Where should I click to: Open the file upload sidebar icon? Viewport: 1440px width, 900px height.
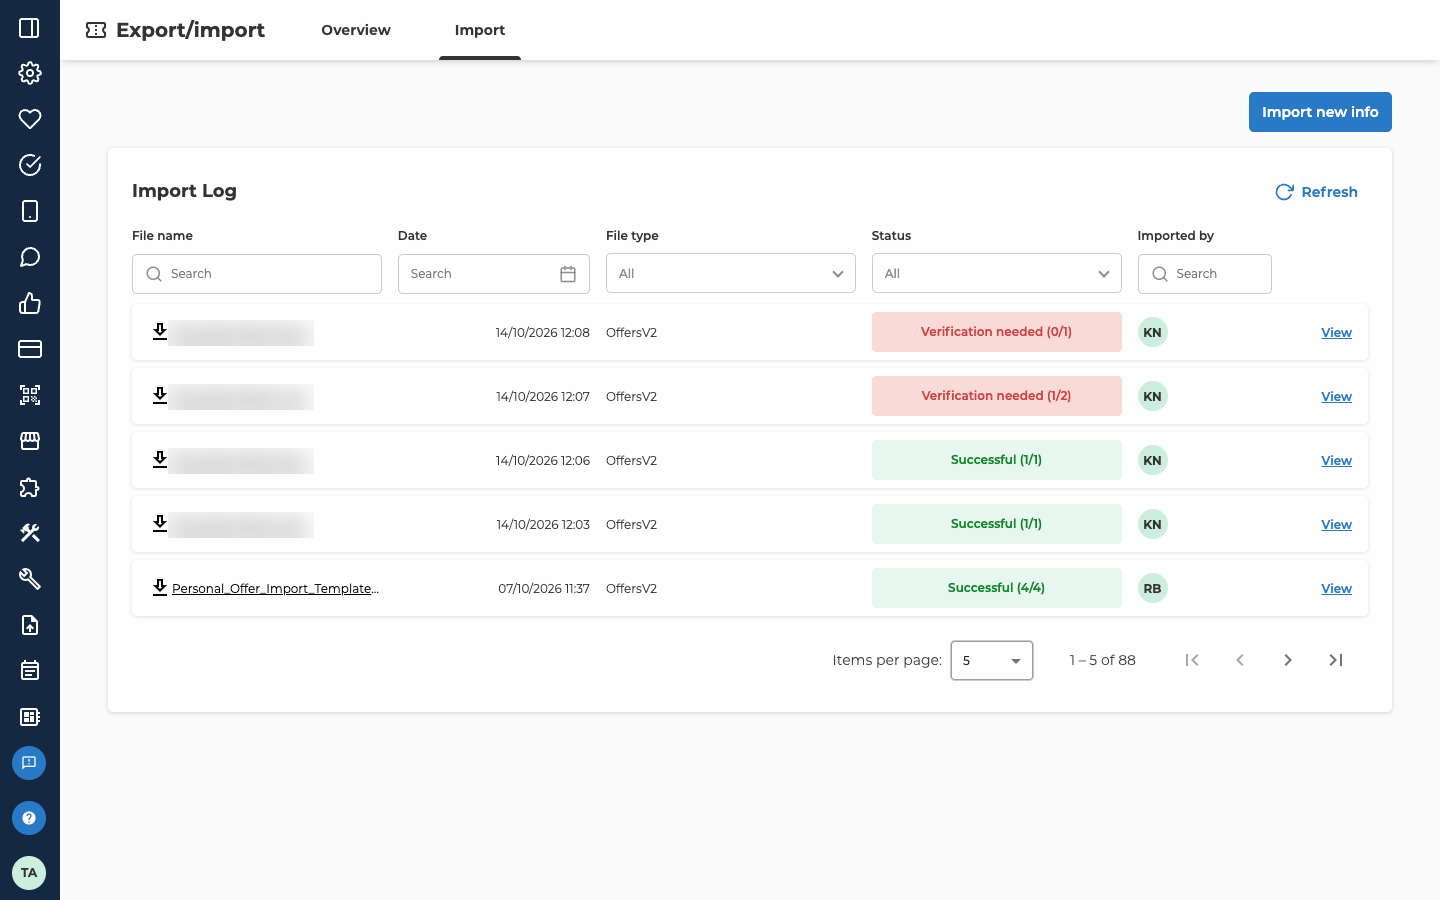pyautogui.click(x=29, y=625)
